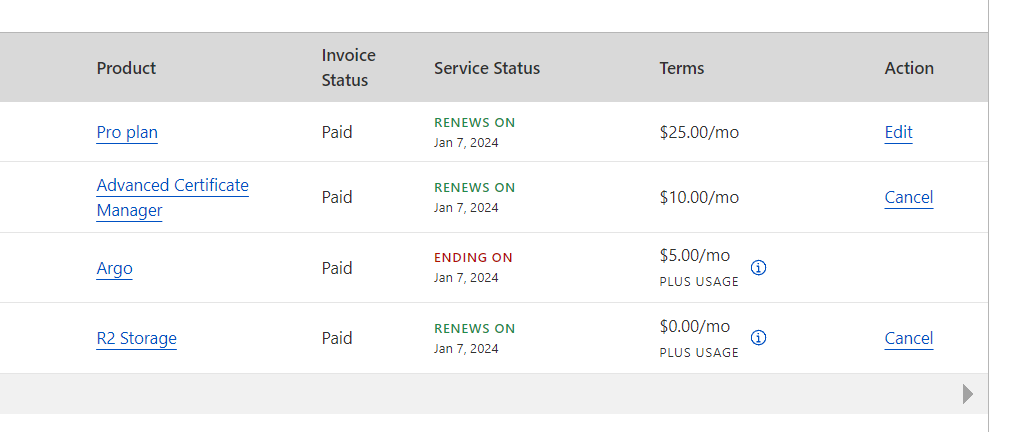The height and width of the screenshot is (432, 1024).
Task: Click the Terms column header
Action: click(x=682, y=68)
